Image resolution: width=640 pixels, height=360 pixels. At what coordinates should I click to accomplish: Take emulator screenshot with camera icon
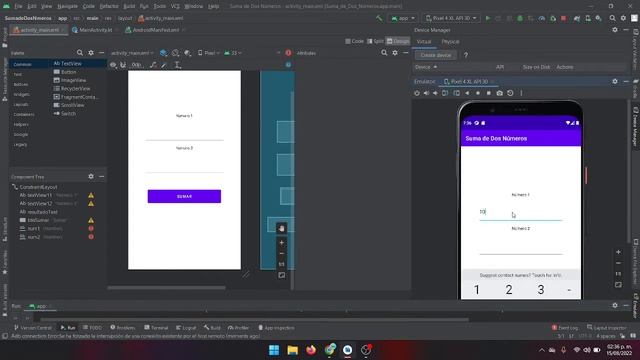[x=499, y=93]
